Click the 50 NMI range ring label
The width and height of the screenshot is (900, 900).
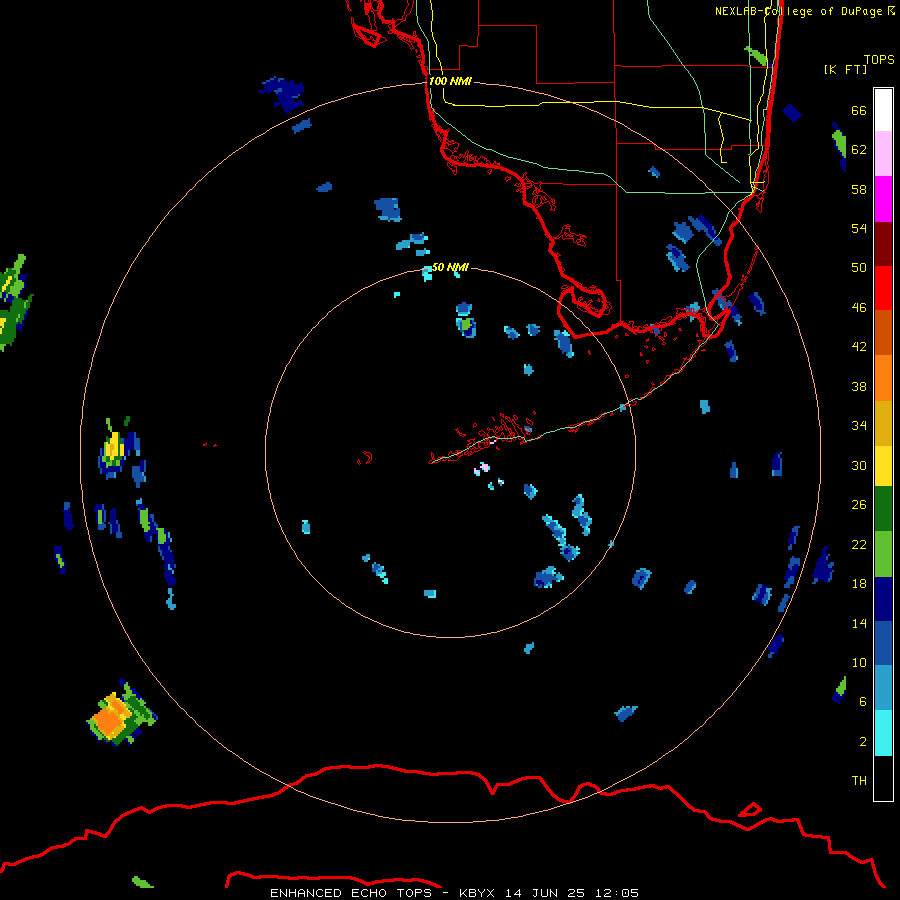tap(450, 267)
